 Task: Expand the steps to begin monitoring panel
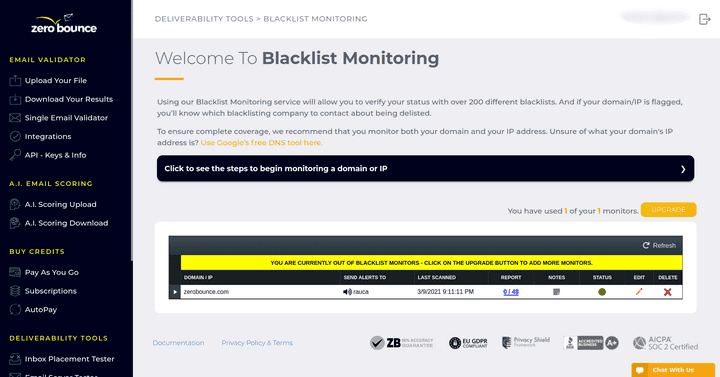(x=425, y=169)
